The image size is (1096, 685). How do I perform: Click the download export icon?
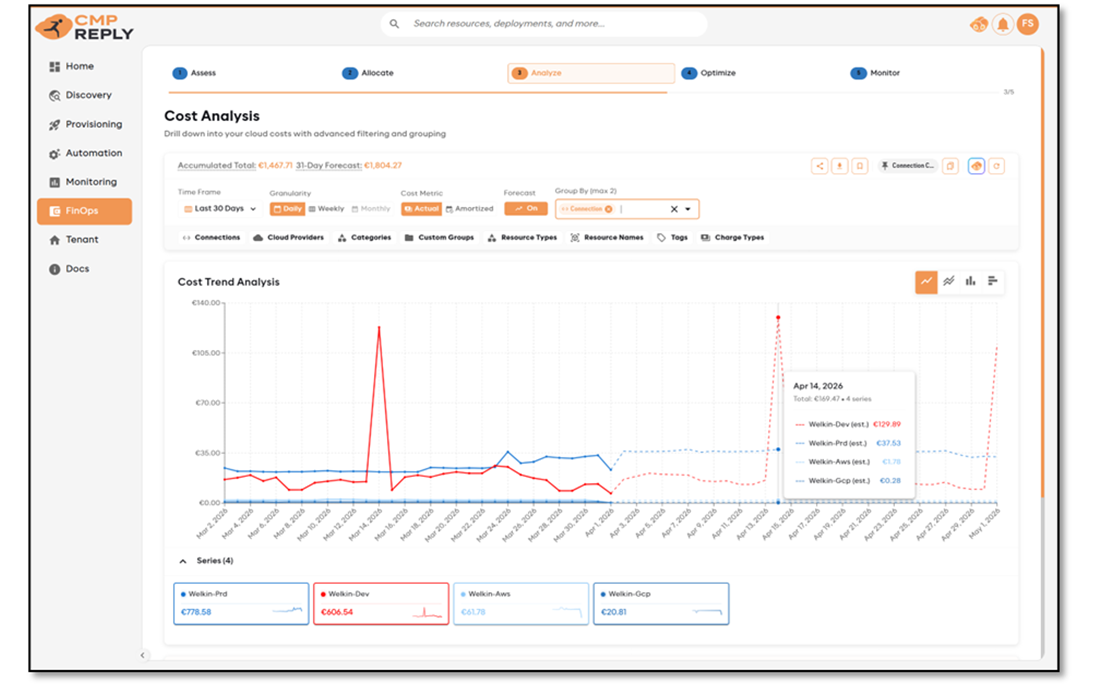pyautogui.click(x=840, y=166)
